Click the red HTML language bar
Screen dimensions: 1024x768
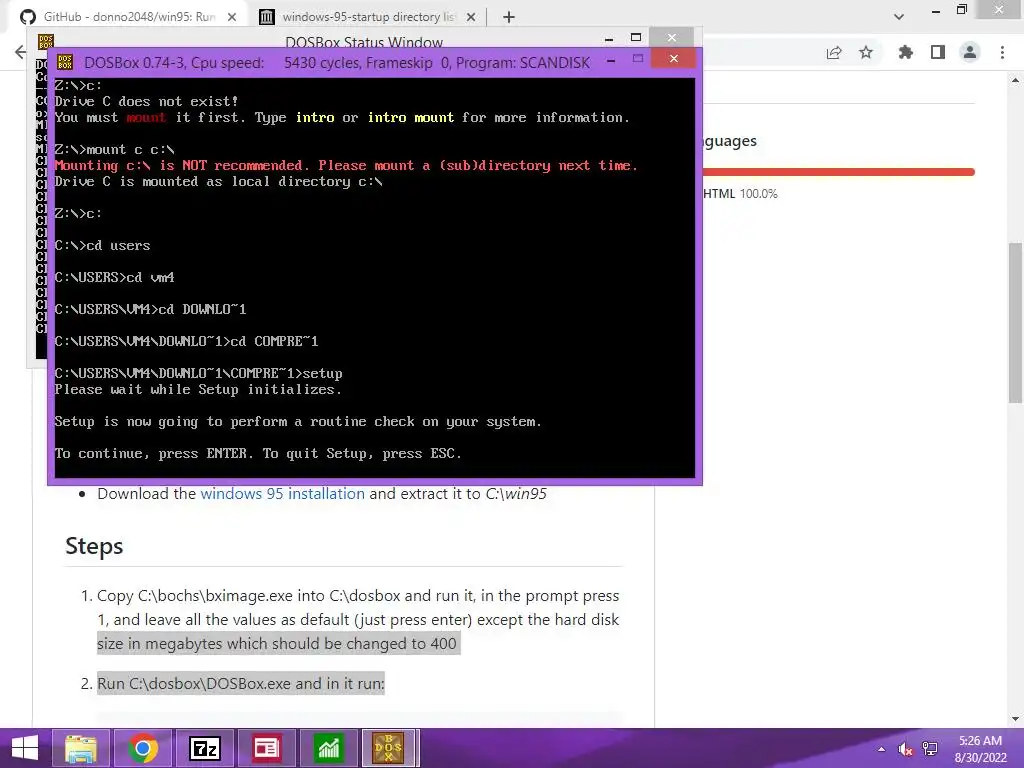click(x=839, y=172)
